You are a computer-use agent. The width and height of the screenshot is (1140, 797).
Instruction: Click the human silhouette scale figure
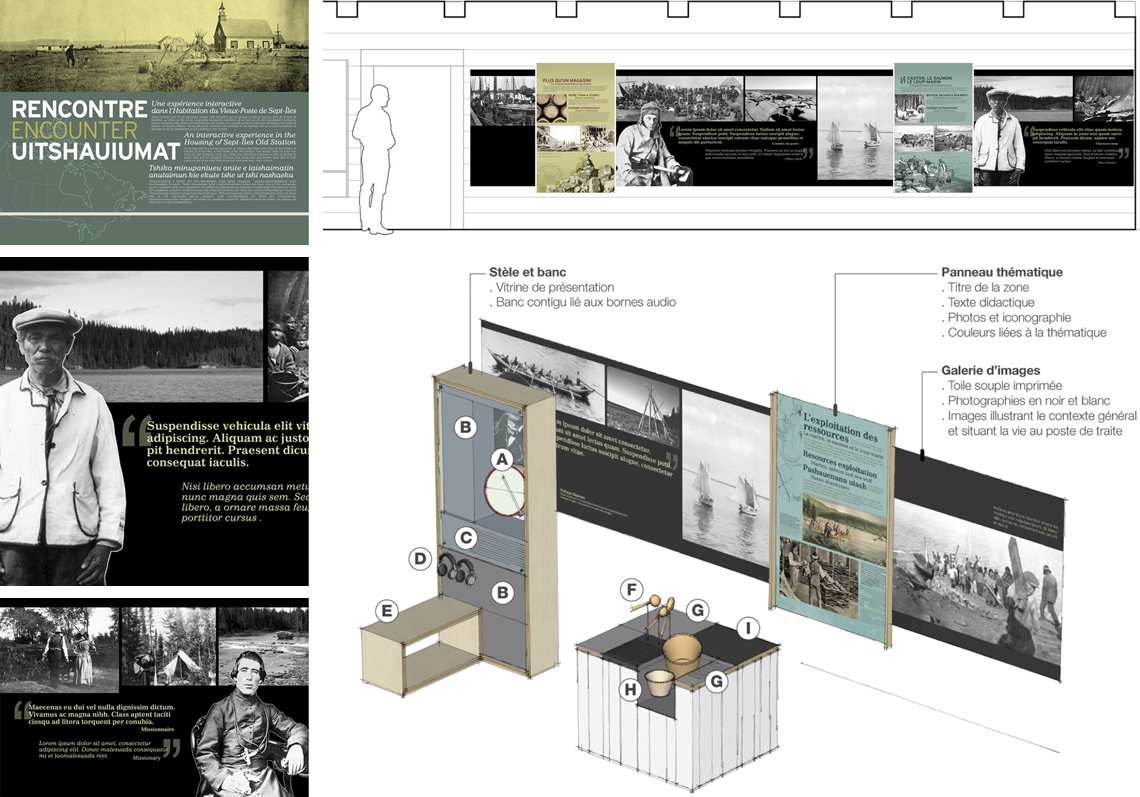[379, 157]
